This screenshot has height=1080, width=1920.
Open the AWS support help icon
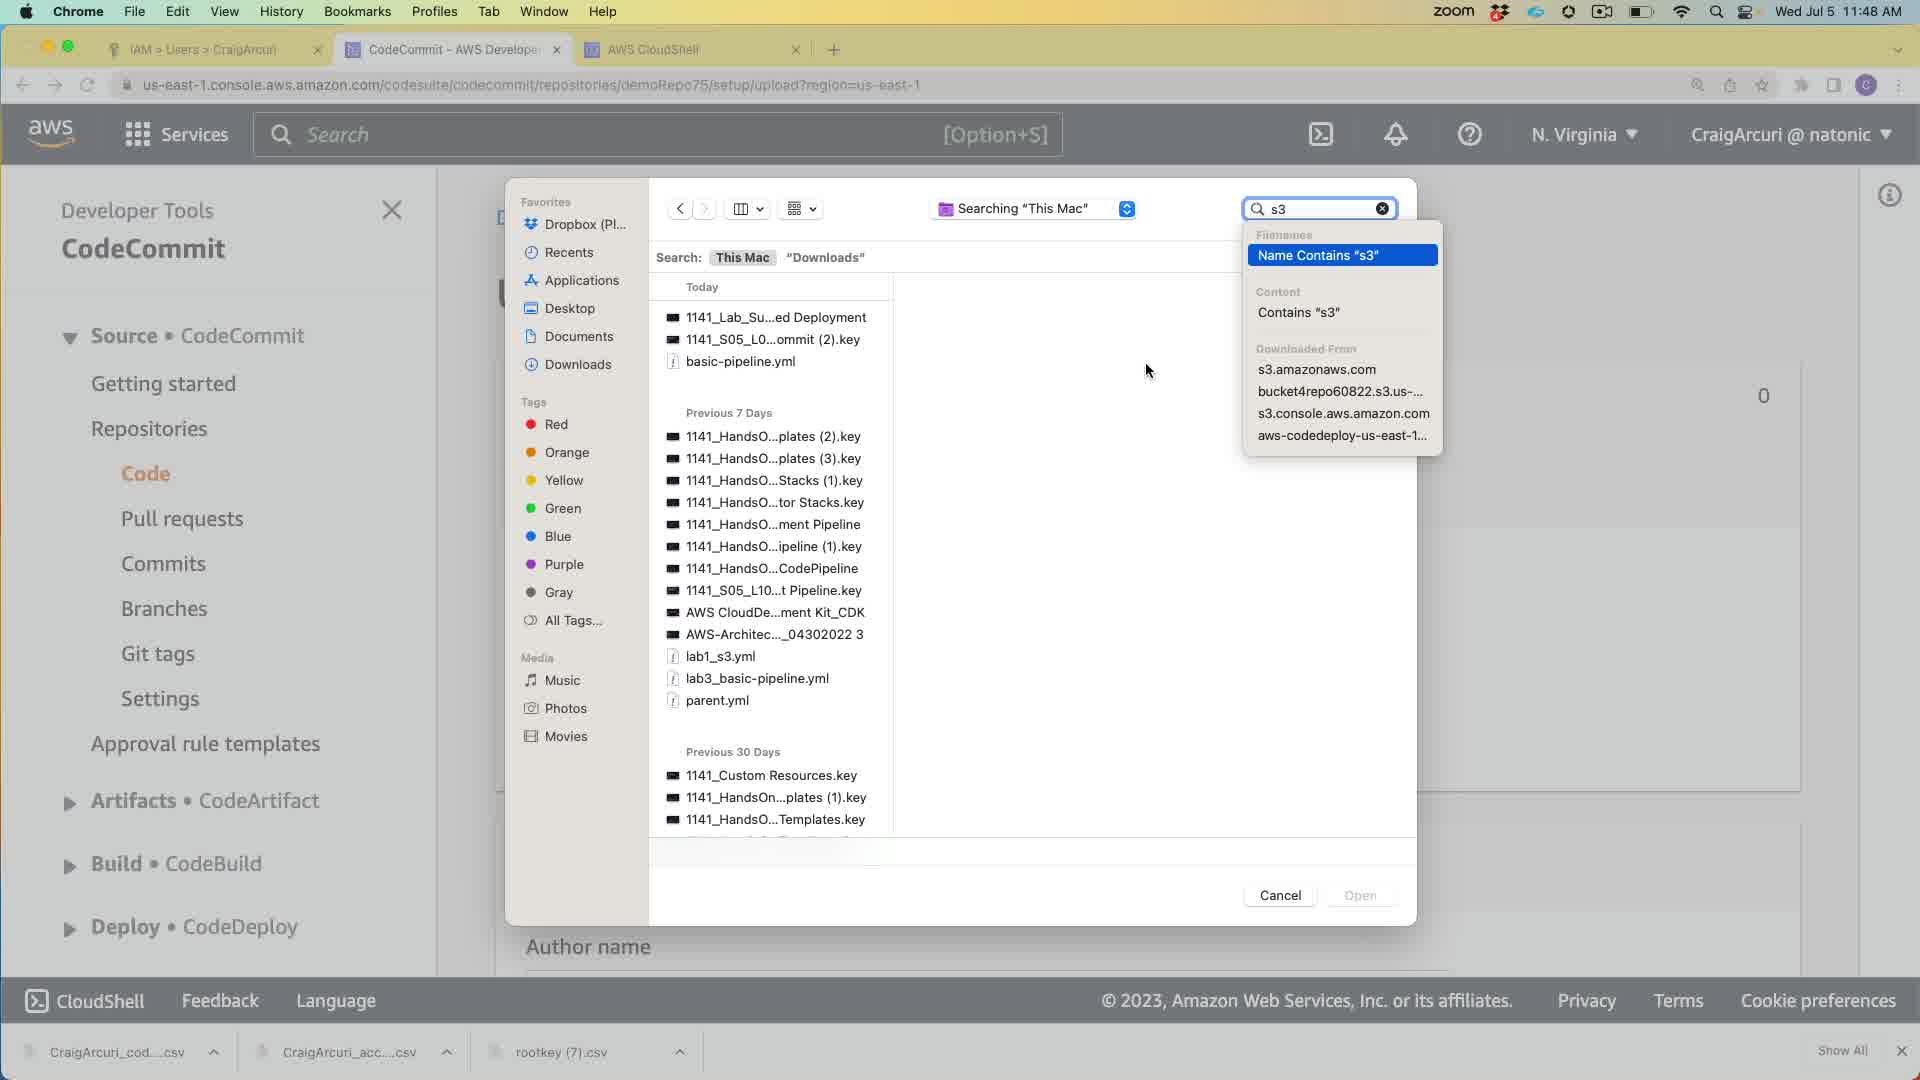click(1469, 134)
